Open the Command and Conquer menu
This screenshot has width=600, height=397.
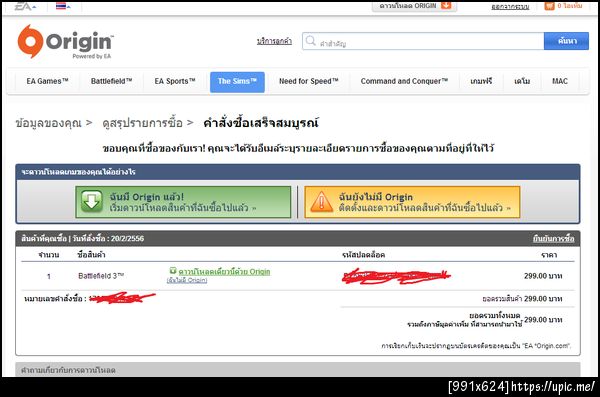pos(404,81)
